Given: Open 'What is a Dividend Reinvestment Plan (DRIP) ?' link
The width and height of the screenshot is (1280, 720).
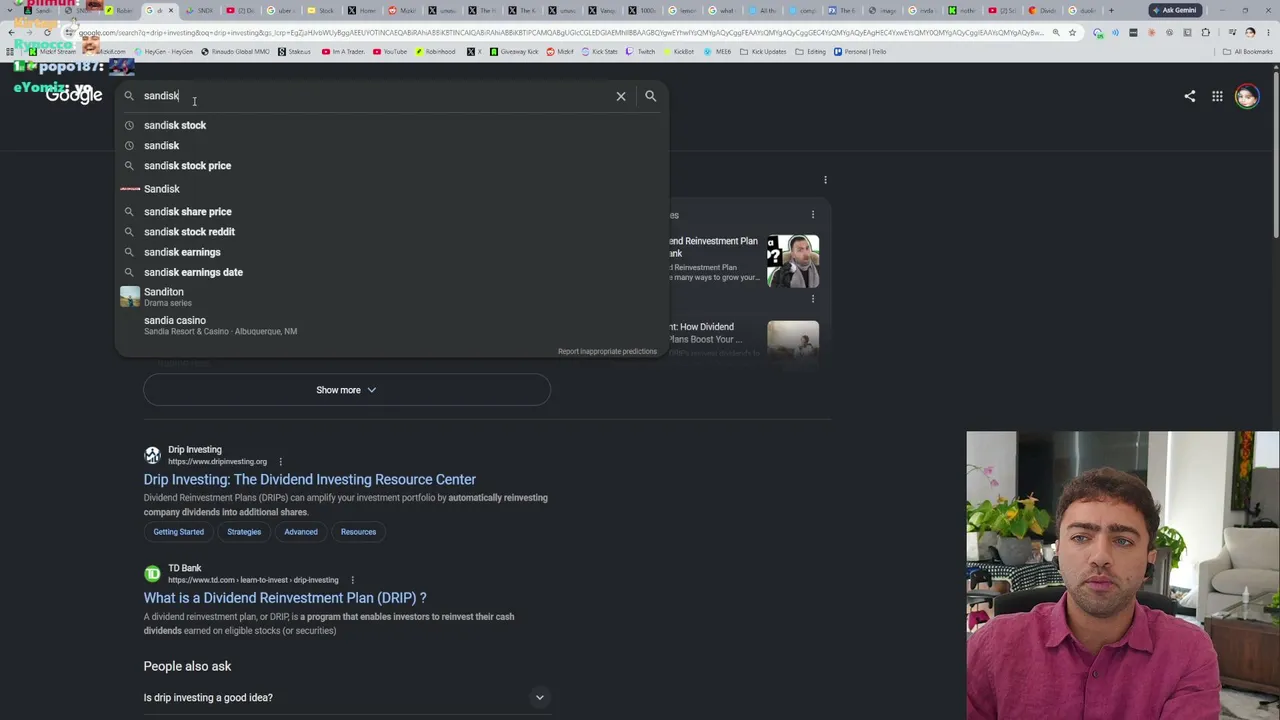Looking at the screenshot, I should [x=285, y=598].
